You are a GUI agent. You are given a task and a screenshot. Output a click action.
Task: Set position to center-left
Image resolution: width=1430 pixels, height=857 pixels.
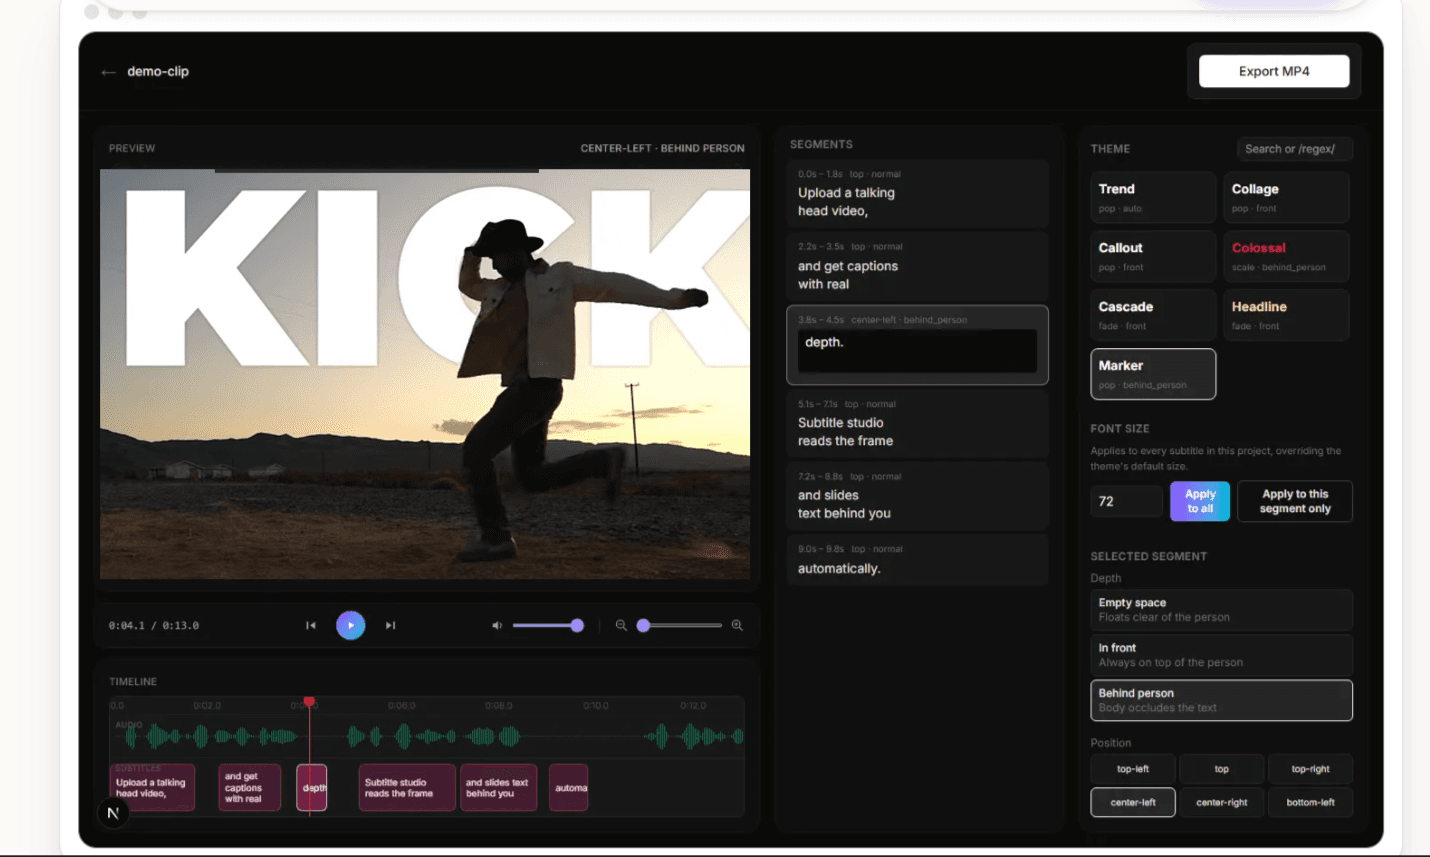pyautogui.click(x=1133, y=802)
